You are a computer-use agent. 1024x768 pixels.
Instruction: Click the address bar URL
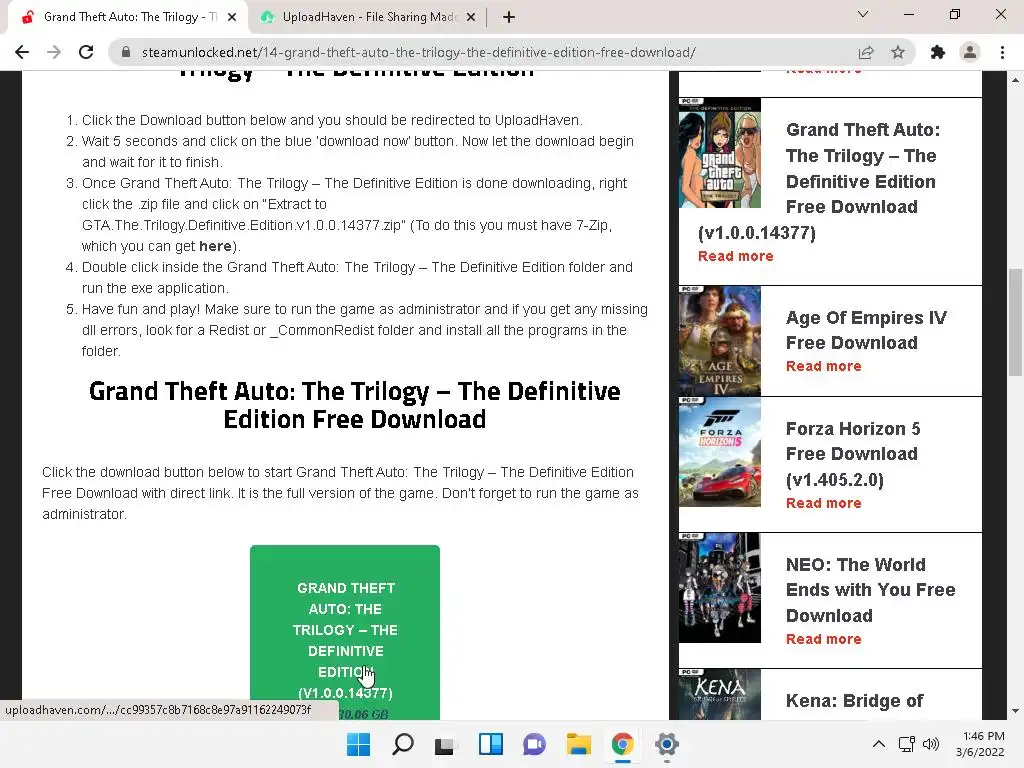click(x=419, y=52)
